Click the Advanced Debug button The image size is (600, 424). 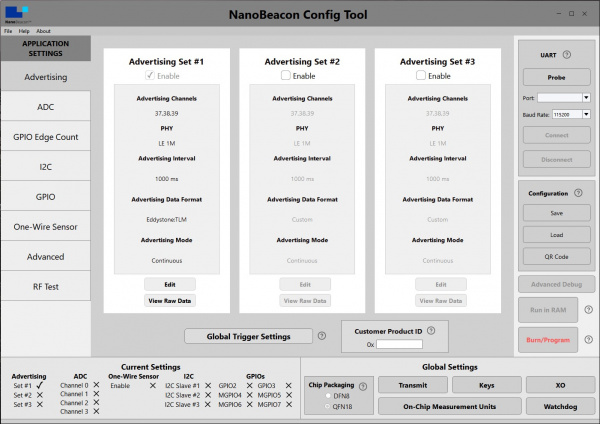(556, 284)
